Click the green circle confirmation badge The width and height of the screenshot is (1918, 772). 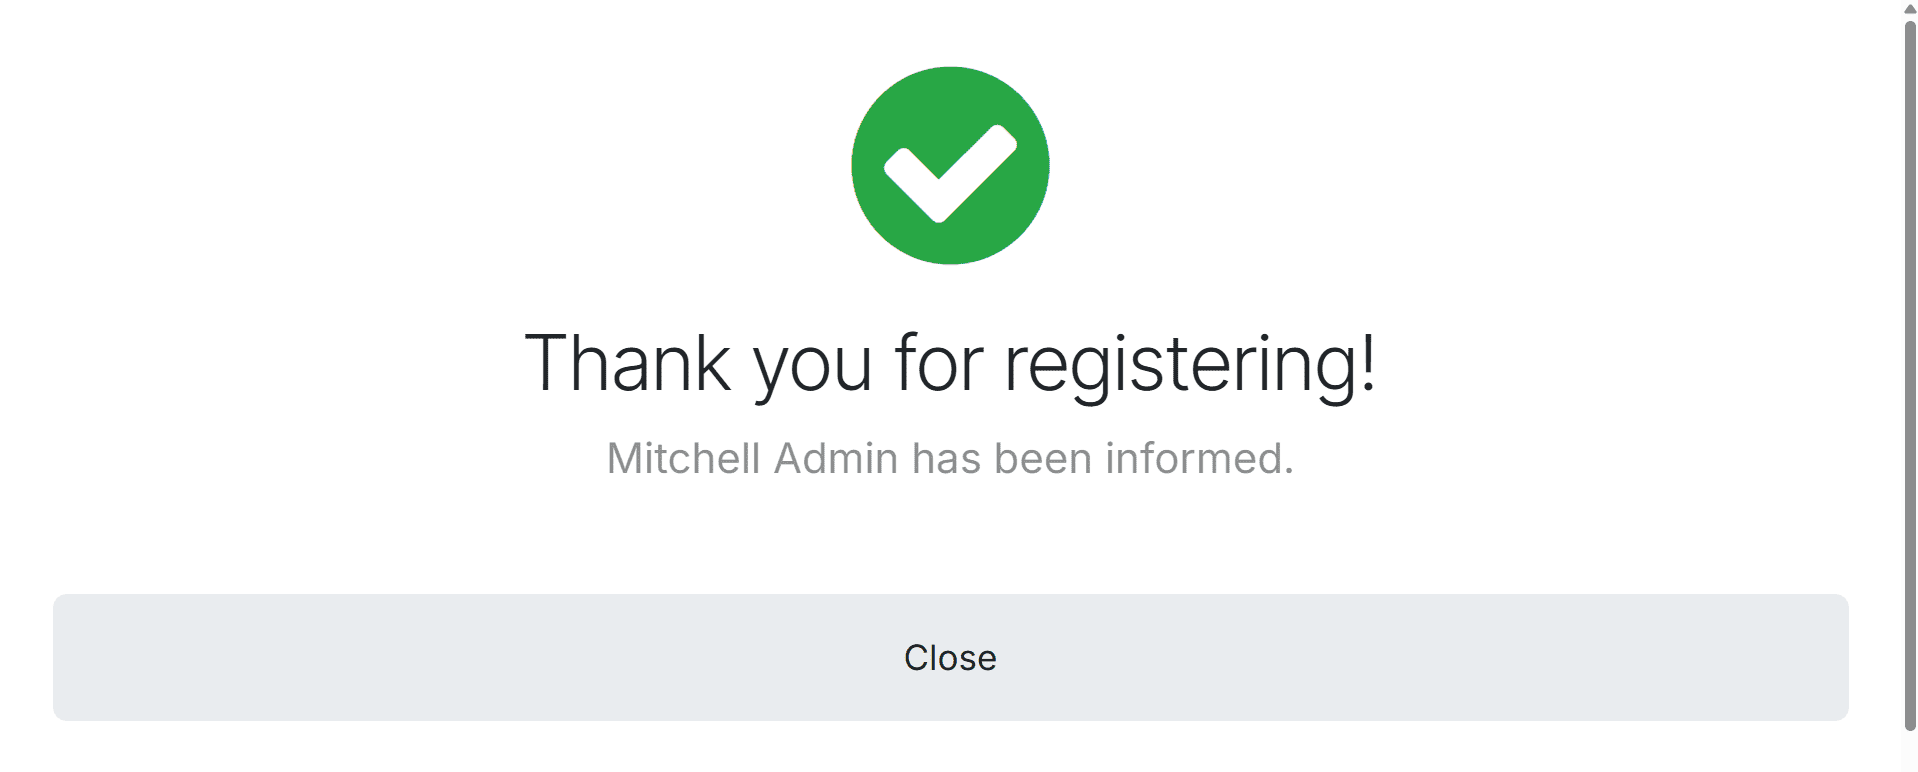[950, 165]
